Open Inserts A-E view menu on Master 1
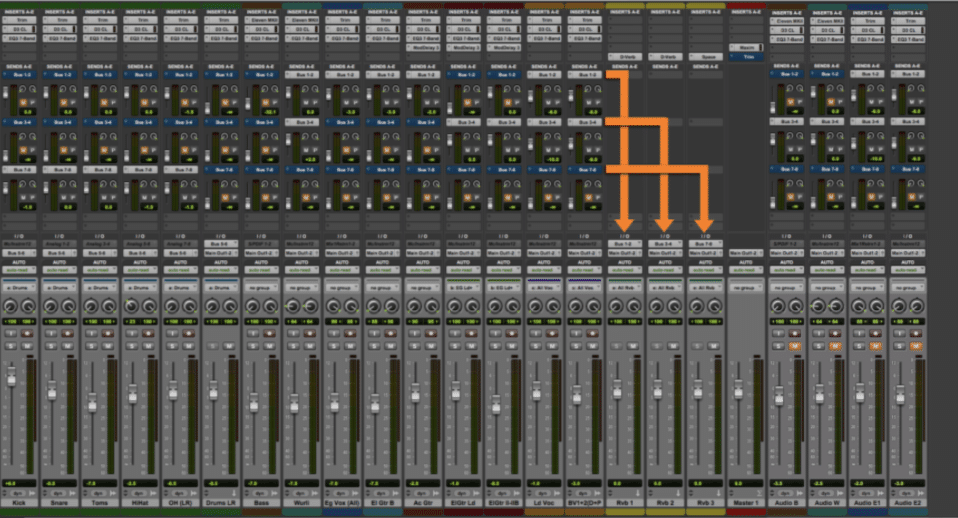This screenshot has height=518, width=958. pyautogui.click(x=745, y=12)
